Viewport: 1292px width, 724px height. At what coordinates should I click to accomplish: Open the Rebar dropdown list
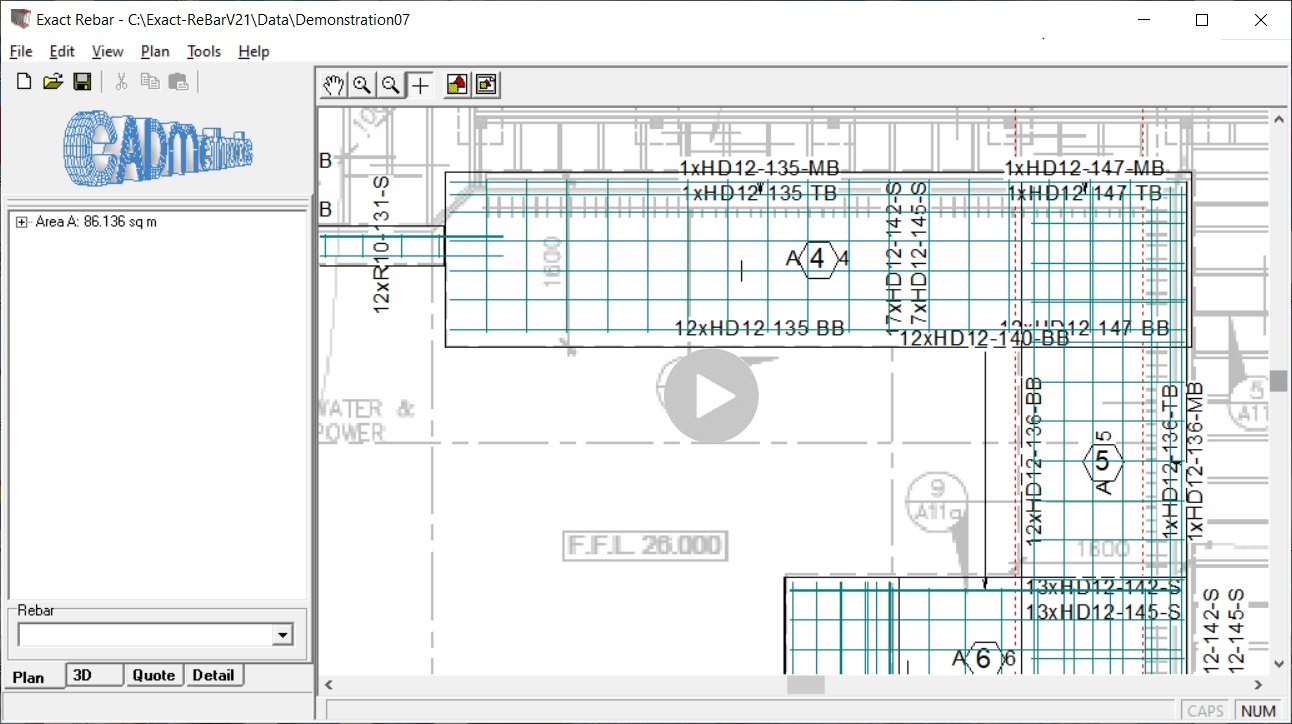click(283, 634)
